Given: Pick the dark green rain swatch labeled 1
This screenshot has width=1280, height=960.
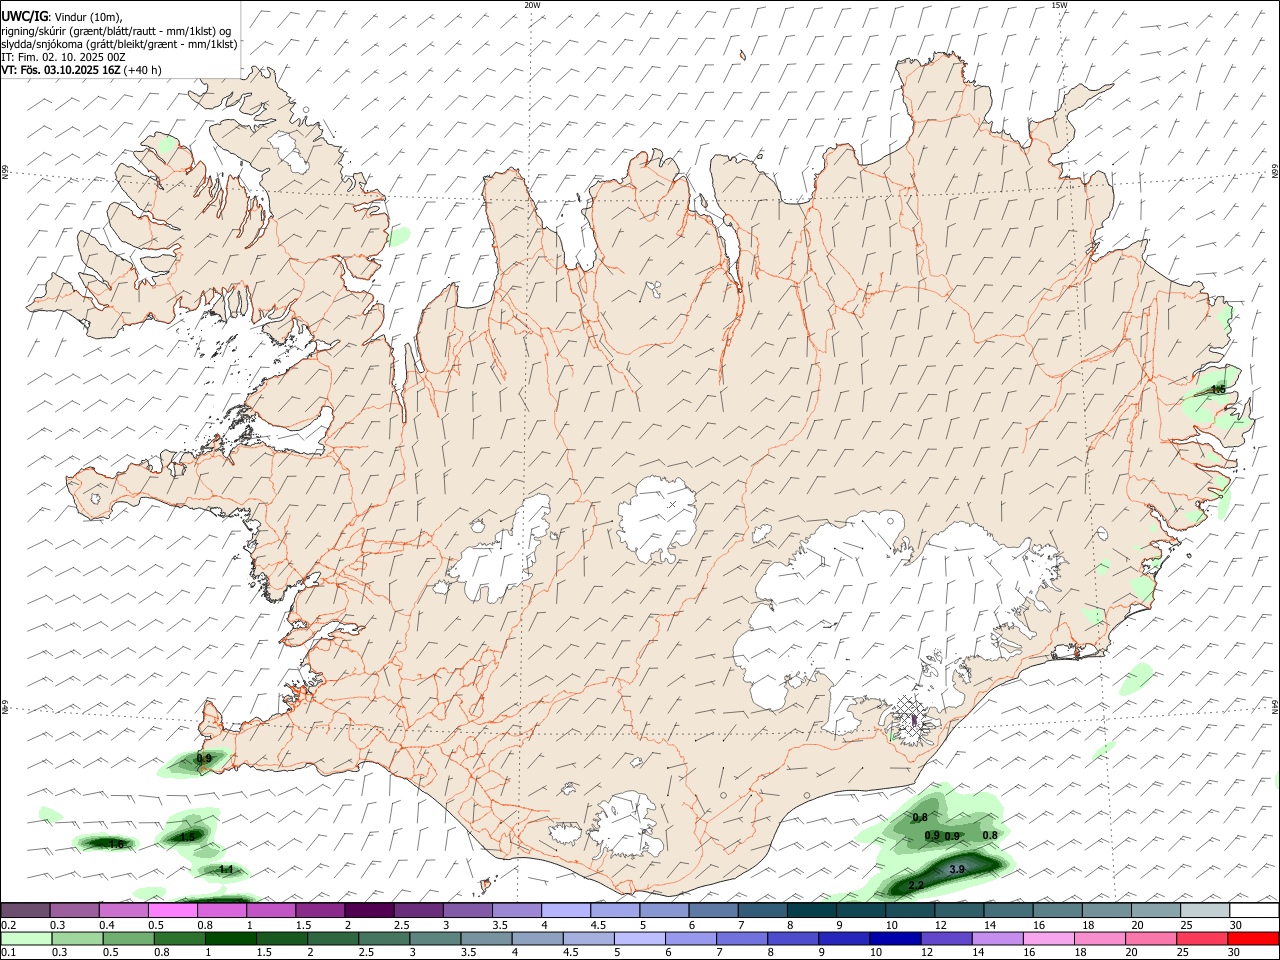Looking at the screenshot, I should coord(231,938).
